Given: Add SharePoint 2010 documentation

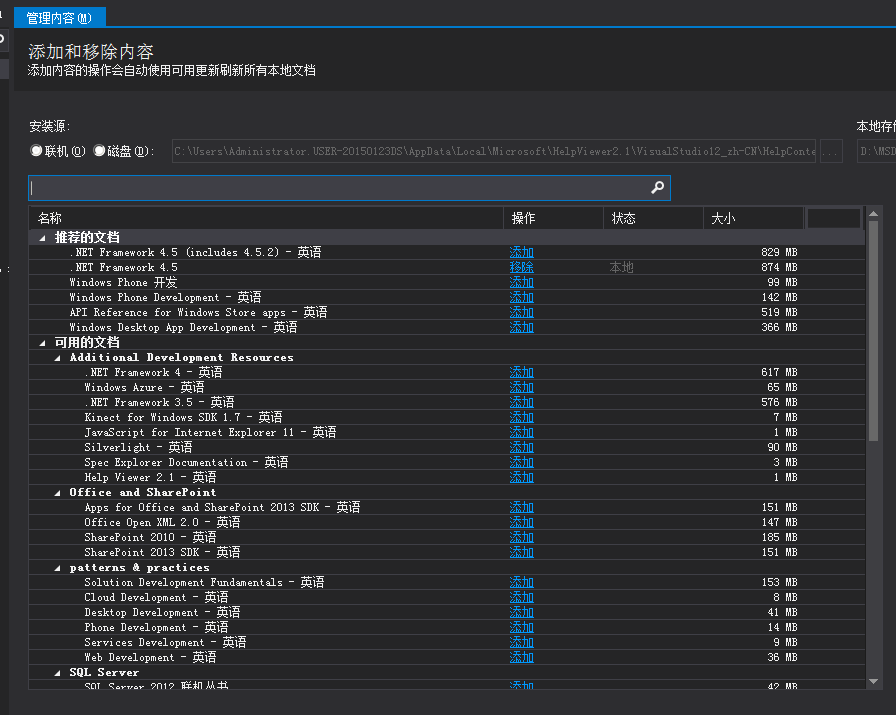Looking at the screenshot, I should [x=521, y=537].
